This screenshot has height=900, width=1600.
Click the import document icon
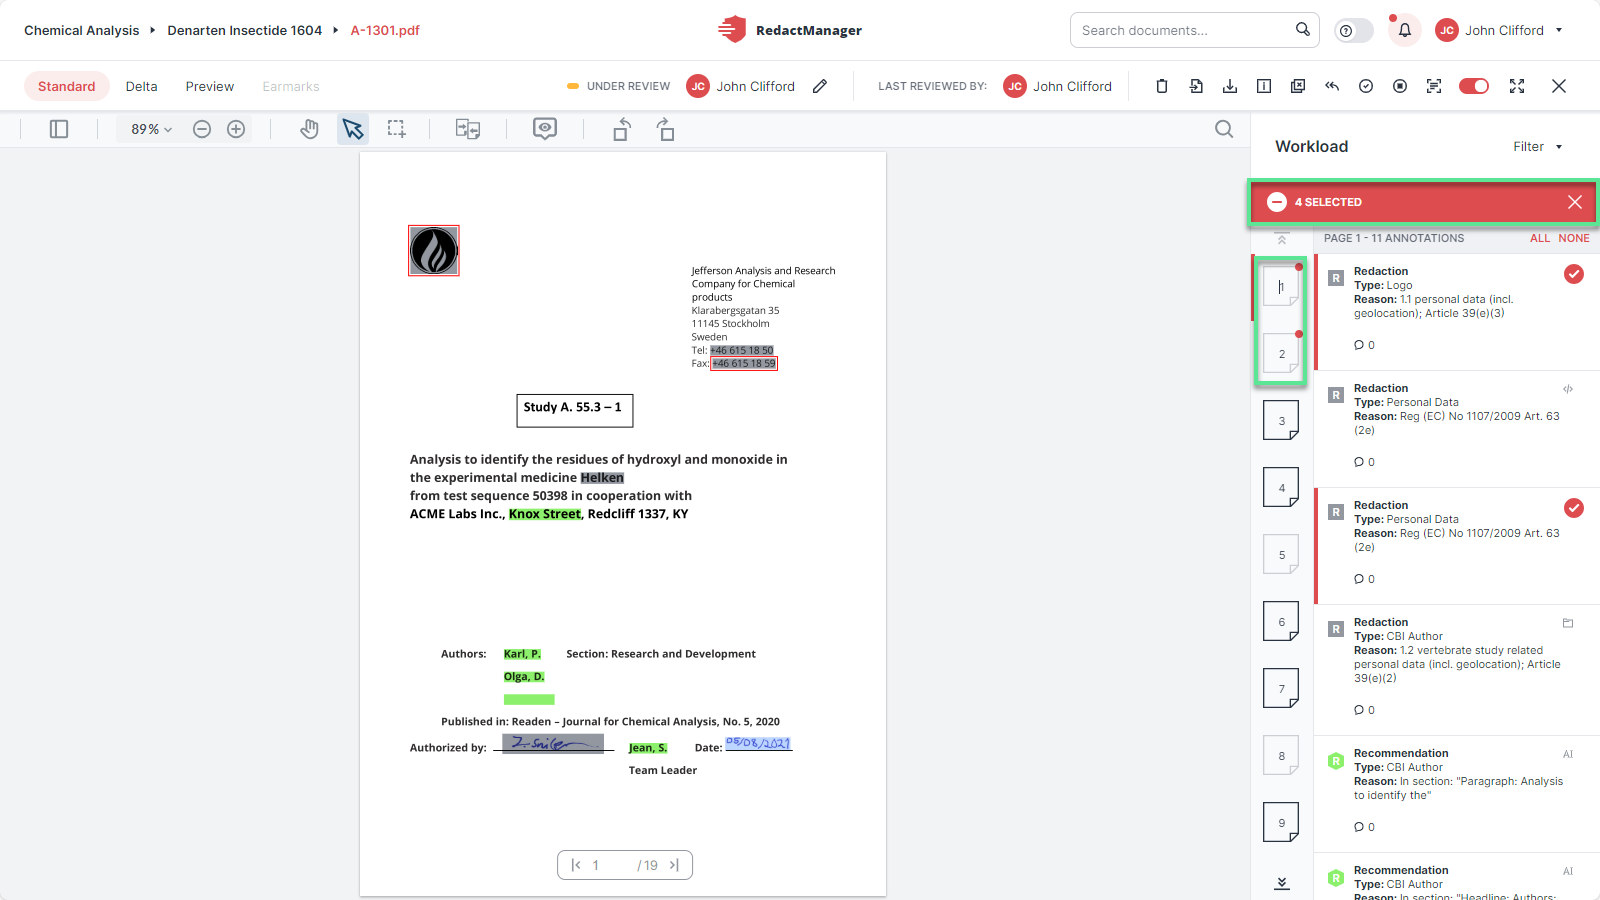pos(1196,86)
